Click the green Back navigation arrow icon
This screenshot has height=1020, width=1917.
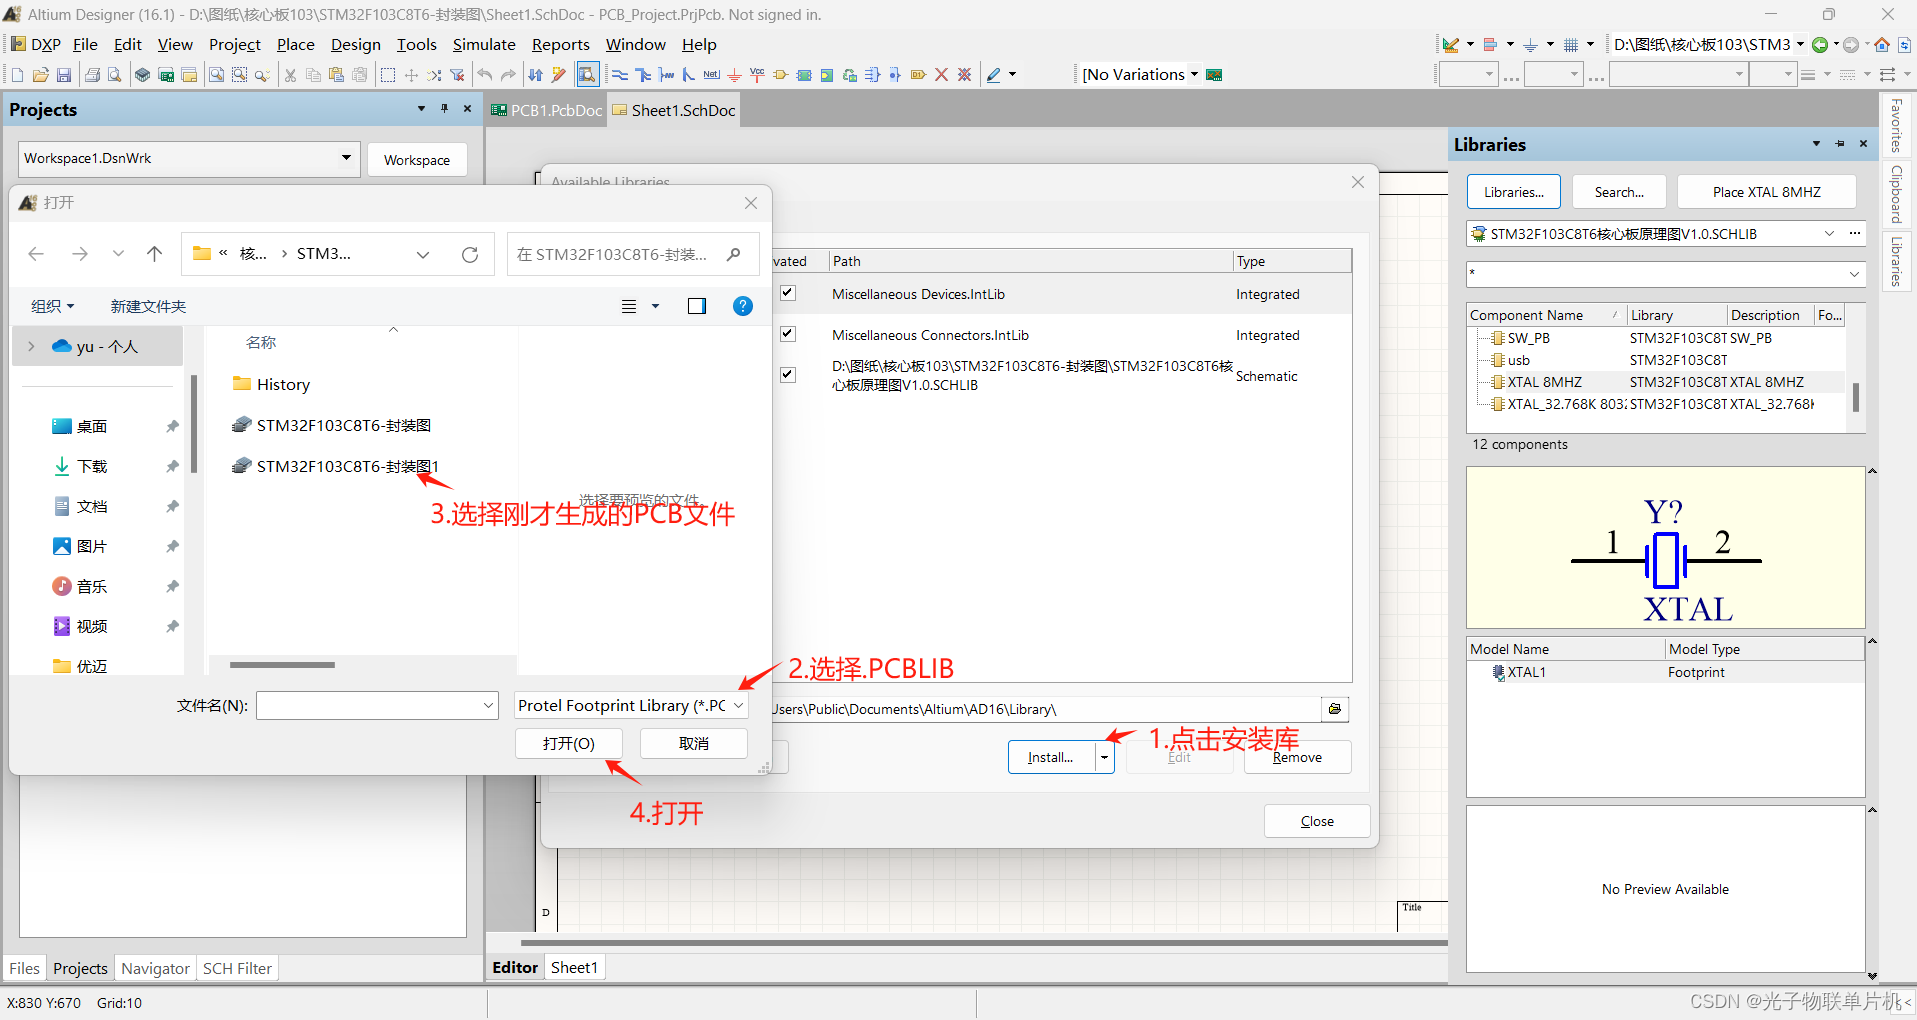point(1820,45)
